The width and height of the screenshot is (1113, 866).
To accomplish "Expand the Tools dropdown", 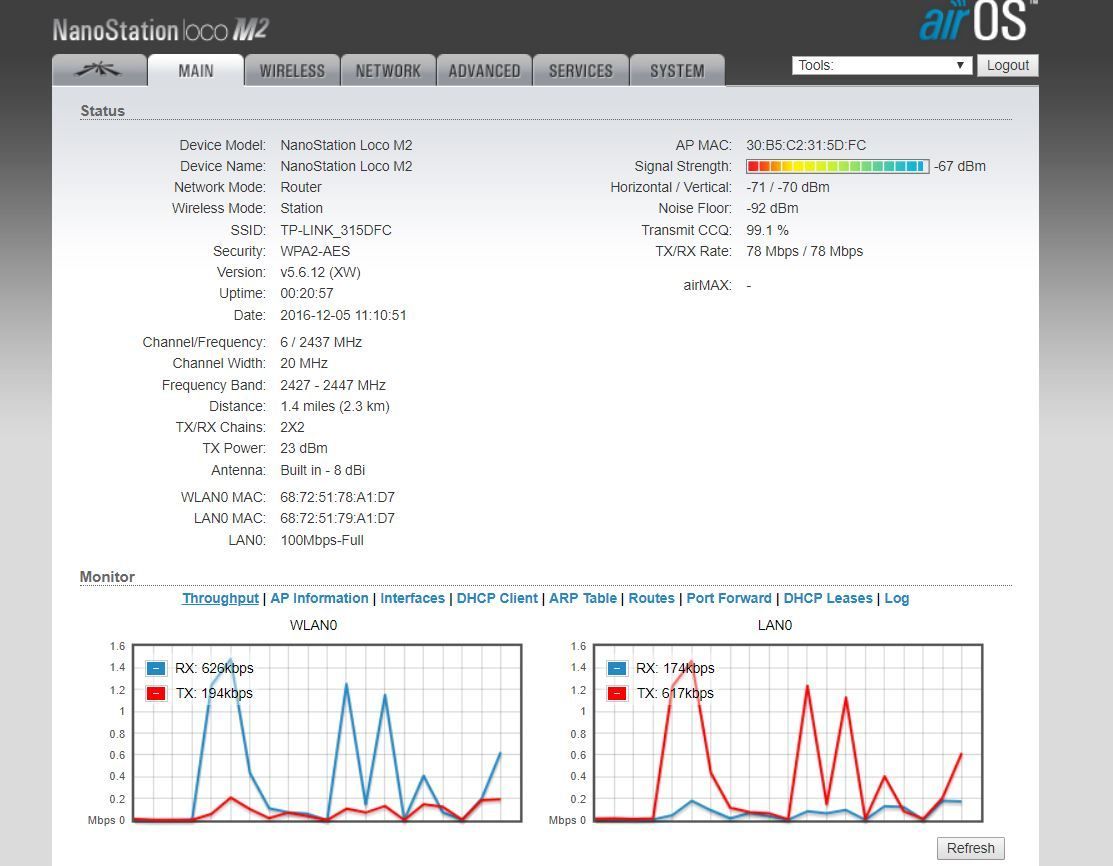I will pyautogui.click(x=882, y=65).
